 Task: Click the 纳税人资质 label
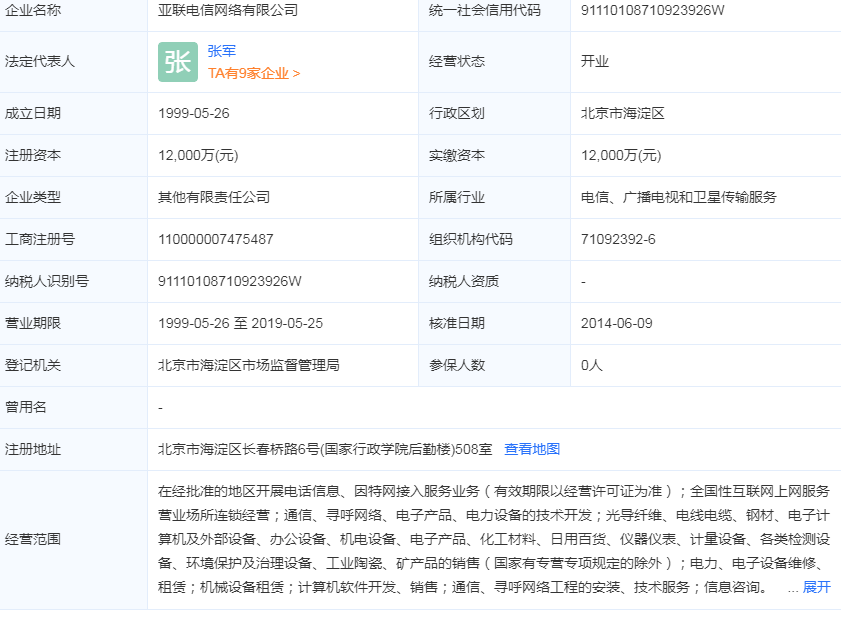point(463,281)
